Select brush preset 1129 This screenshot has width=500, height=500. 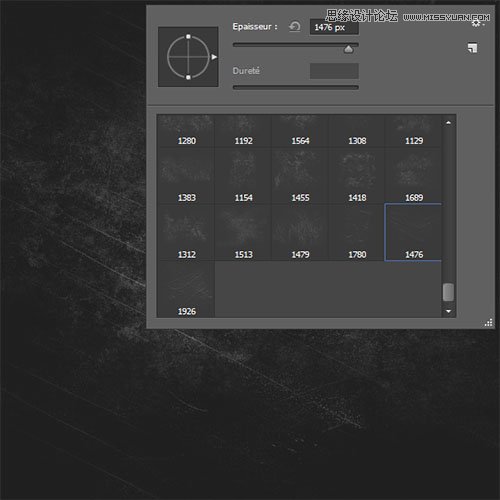(x=413, y=131)
